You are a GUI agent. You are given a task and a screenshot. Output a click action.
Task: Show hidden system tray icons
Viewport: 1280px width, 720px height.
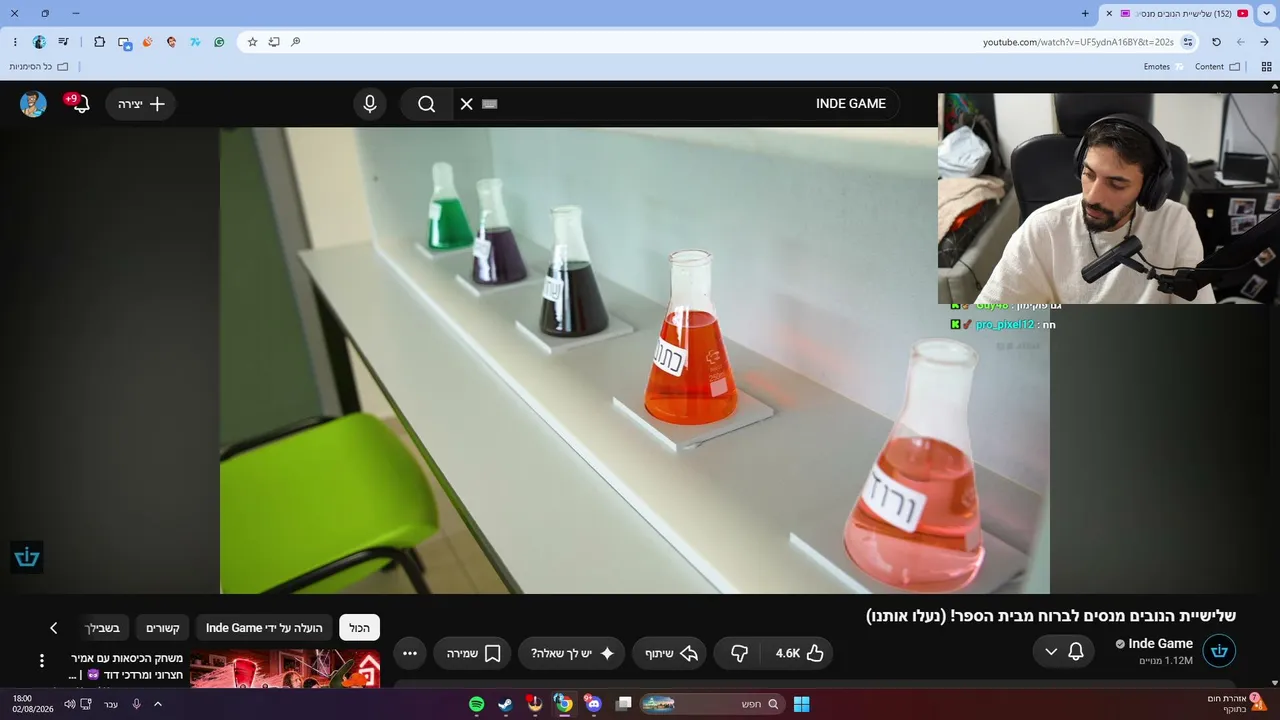158,704
